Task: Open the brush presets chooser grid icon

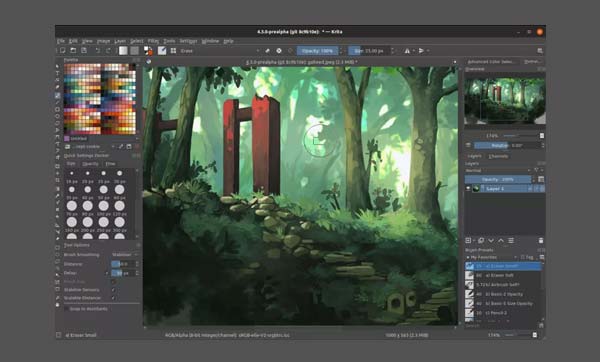Action: click(173, 51)
